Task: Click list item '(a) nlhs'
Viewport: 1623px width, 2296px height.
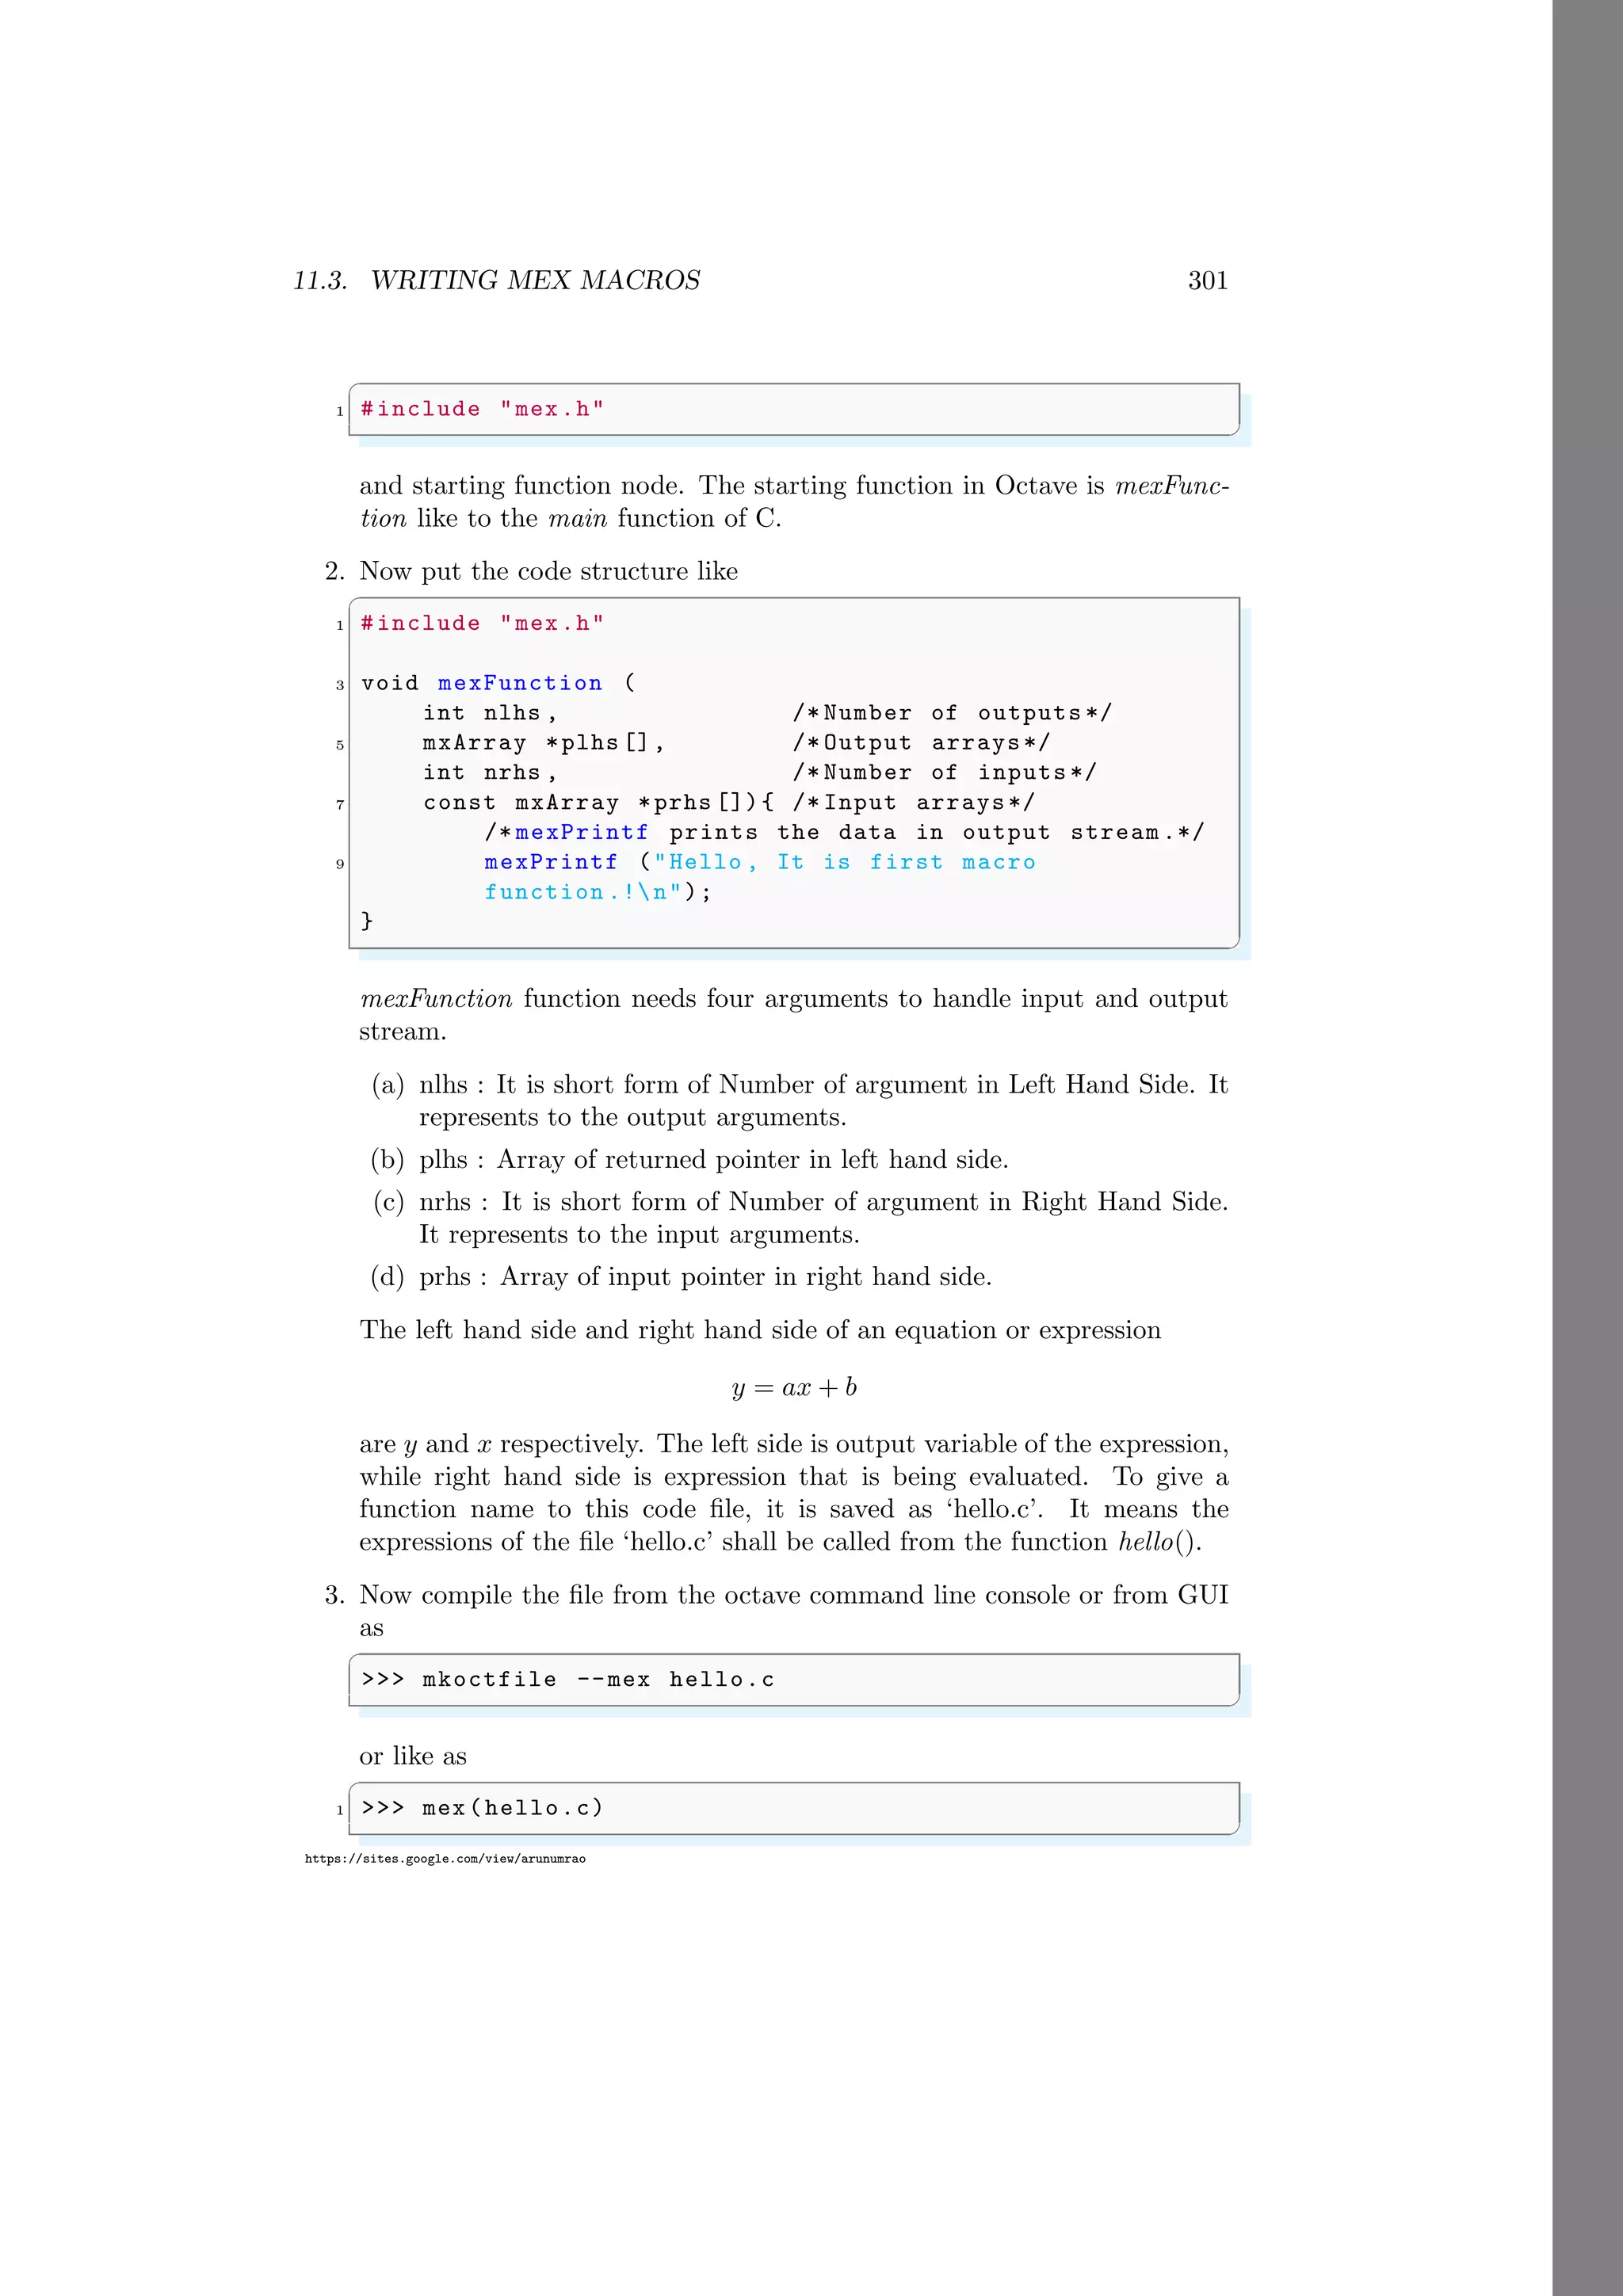Action: (799, 1101)
